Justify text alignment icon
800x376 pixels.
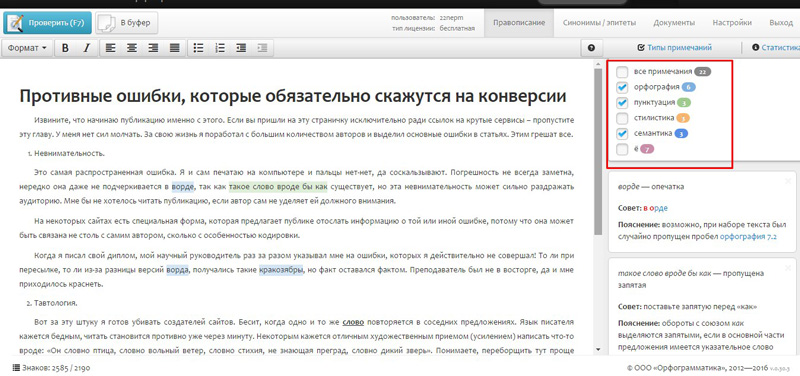coord(174,48)
